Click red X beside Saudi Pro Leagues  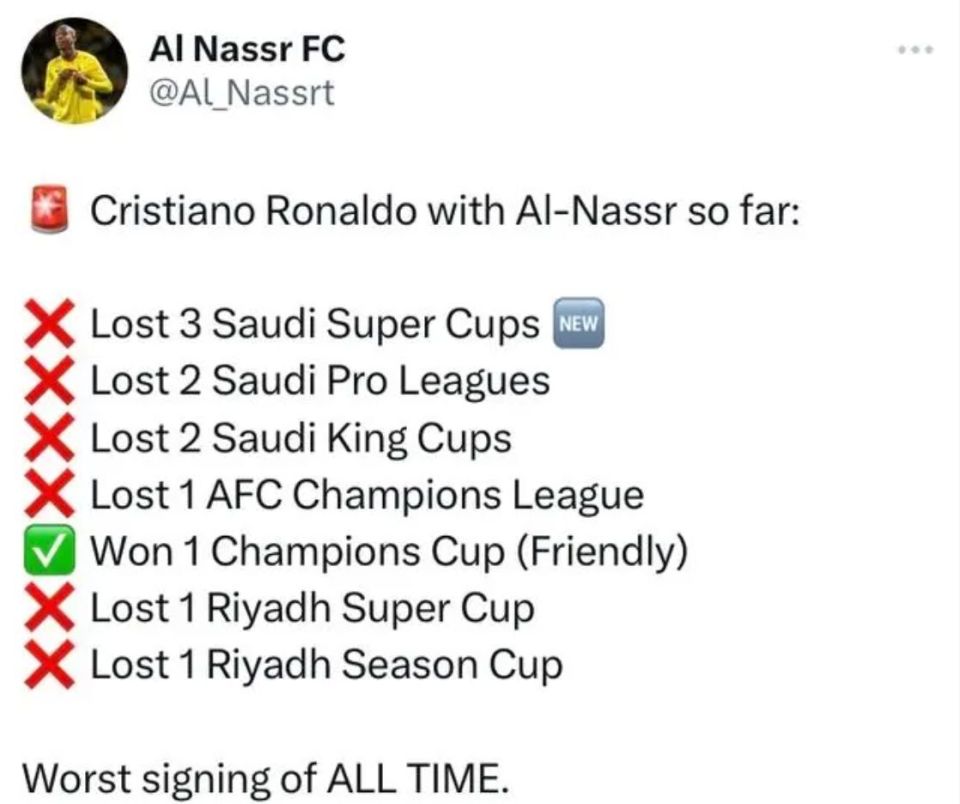[50, 381]
